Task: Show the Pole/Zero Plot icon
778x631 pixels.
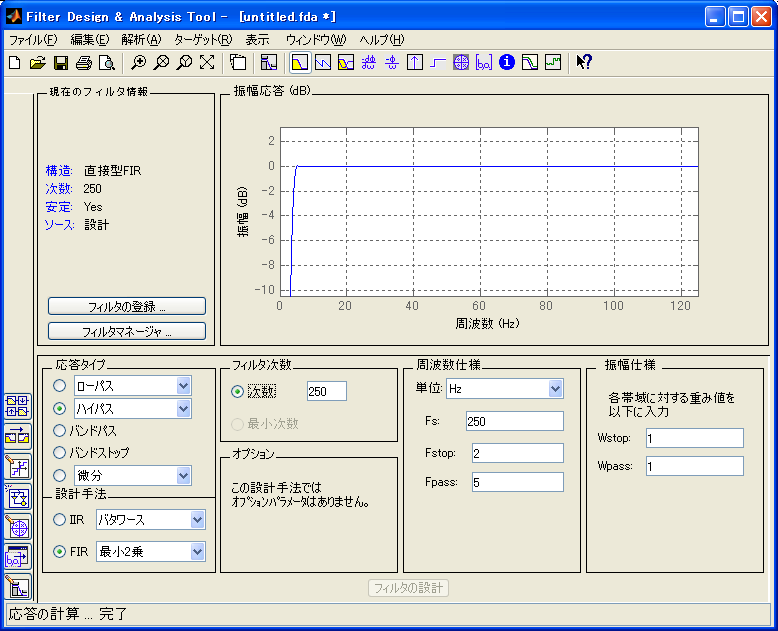Action: pos(461,63)
